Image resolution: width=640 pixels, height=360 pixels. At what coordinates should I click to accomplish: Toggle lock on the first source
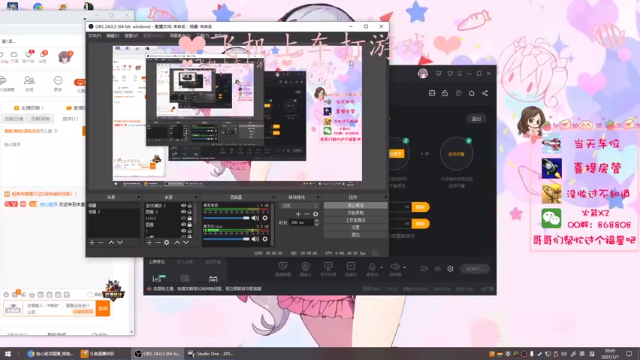pos(190,206)
